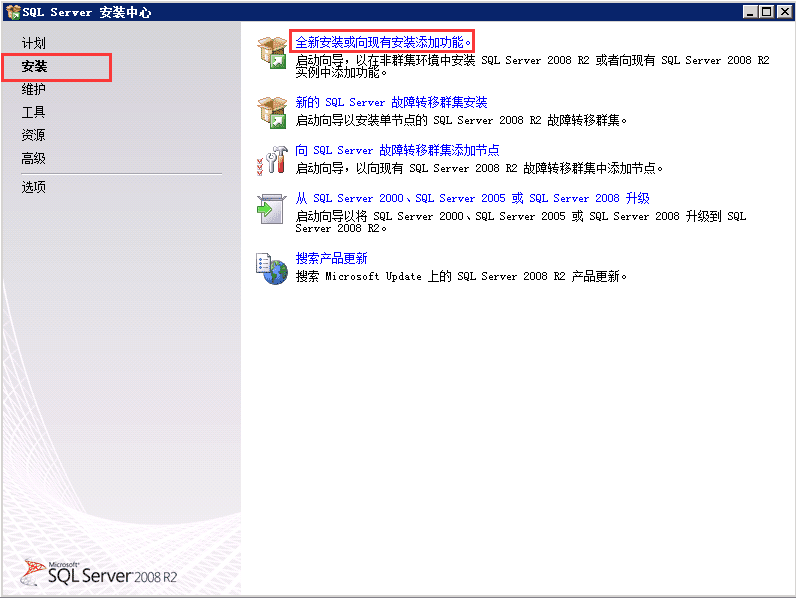Click the 全新安装或向现有安装添加功能 link
This screenshot has width=796, height=598.
[x=383, y=42]
